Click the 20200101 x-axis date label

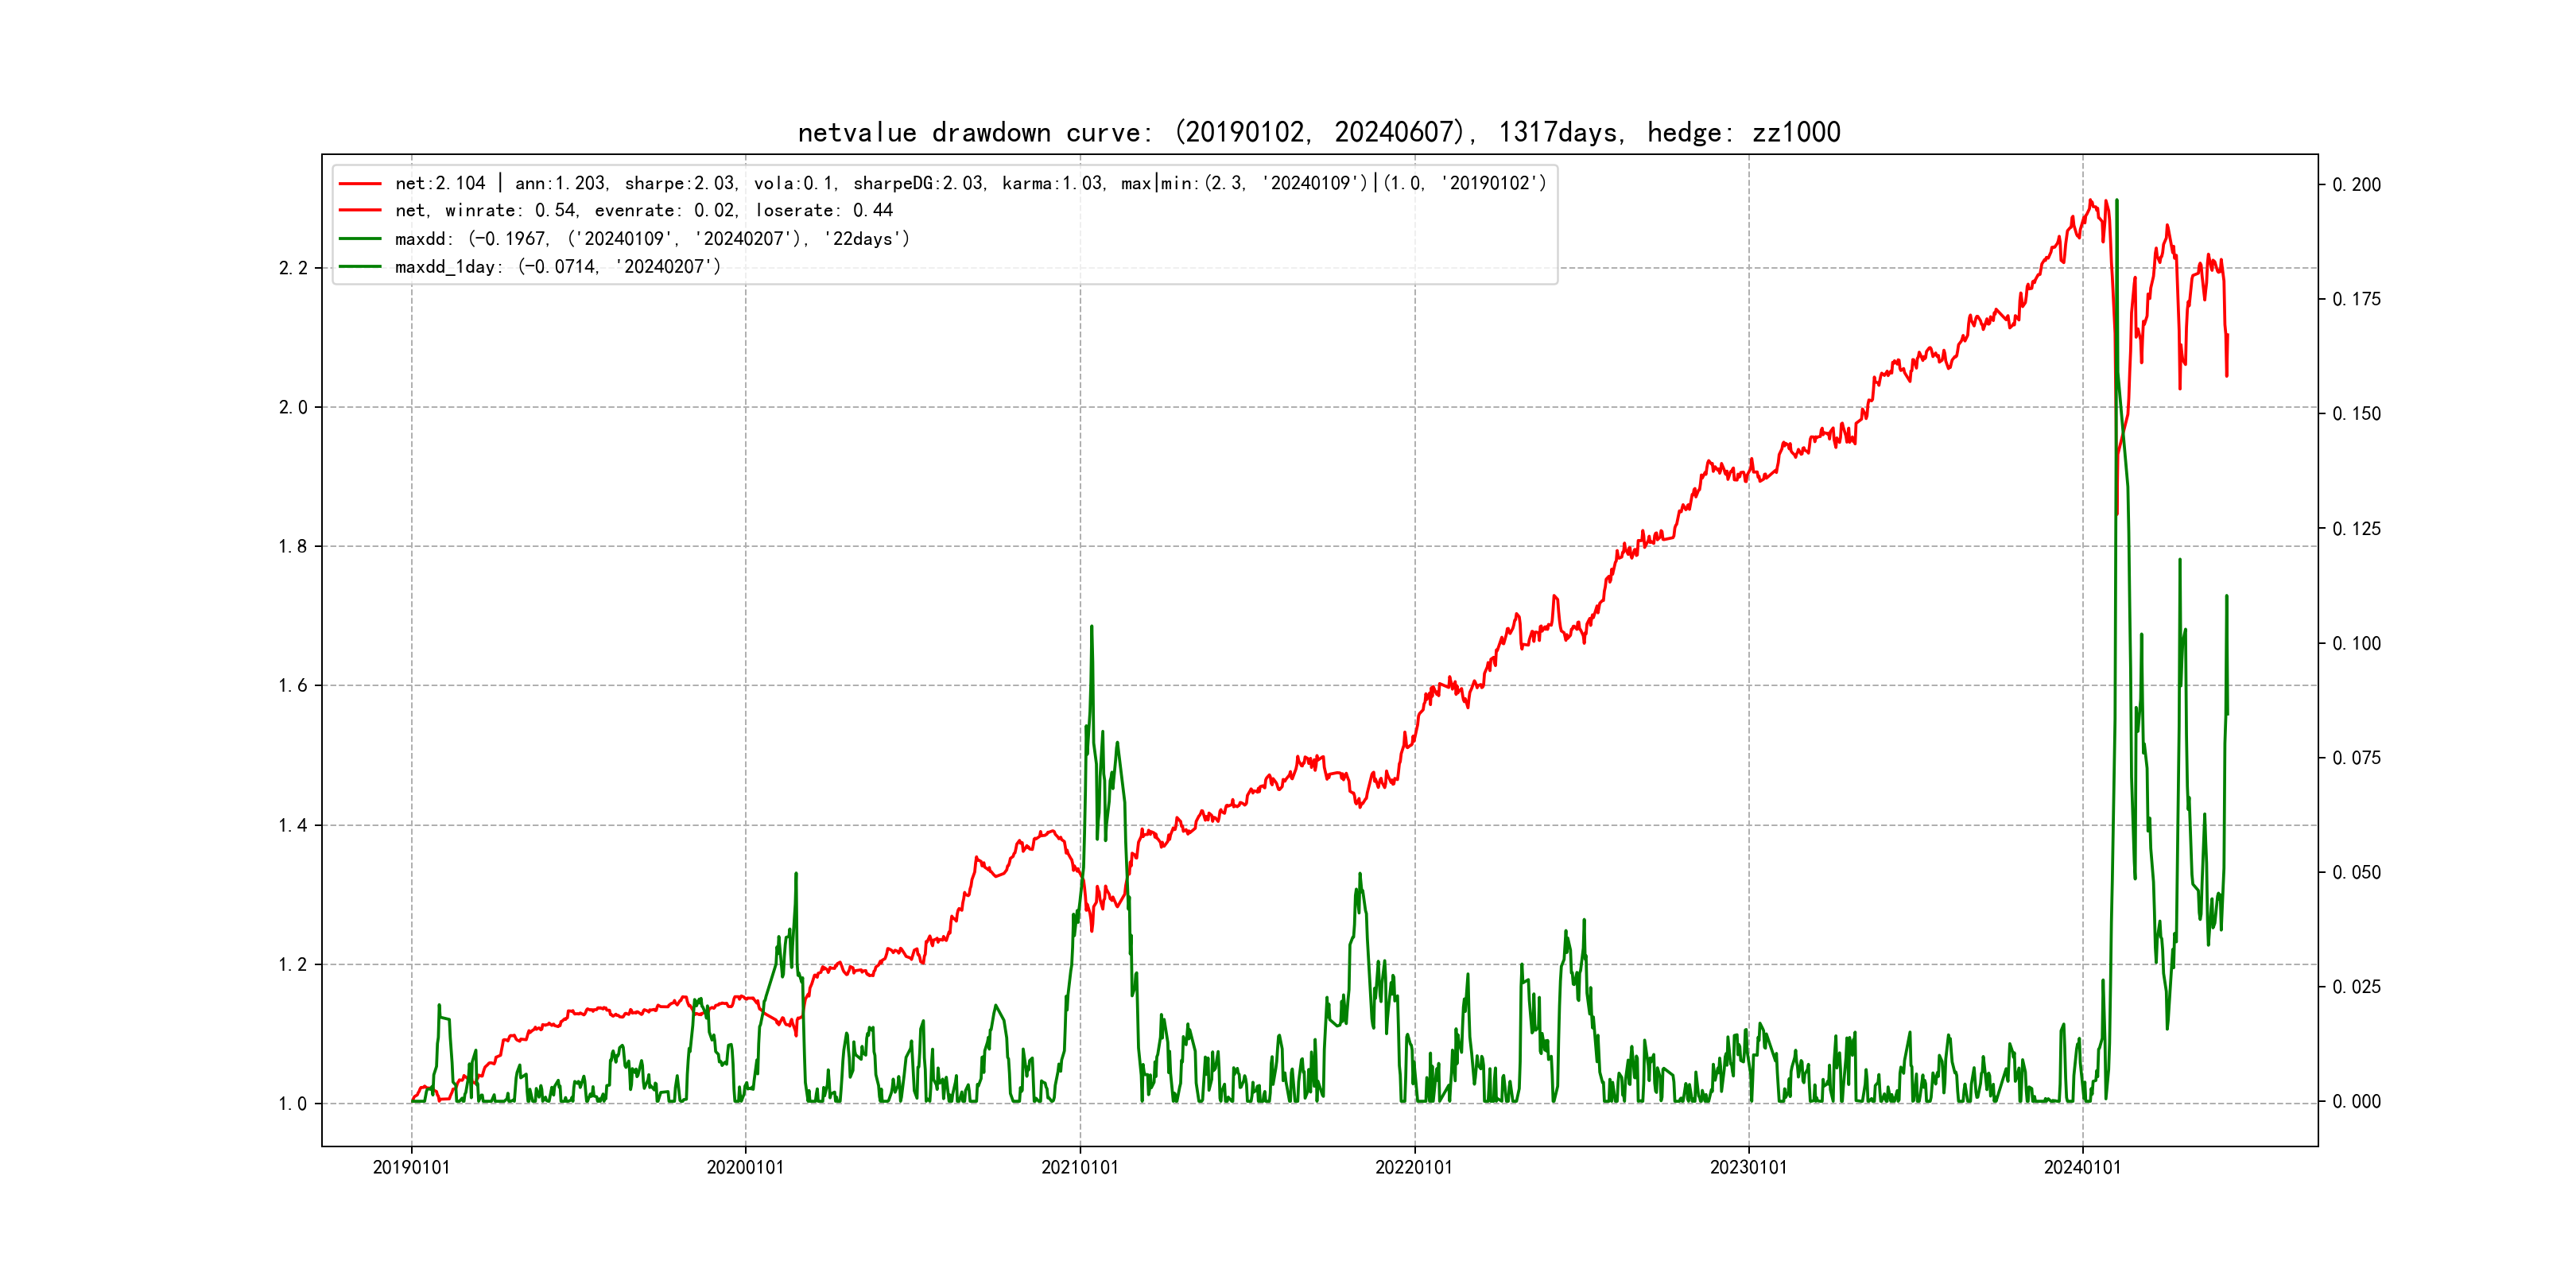point(745,1167)
